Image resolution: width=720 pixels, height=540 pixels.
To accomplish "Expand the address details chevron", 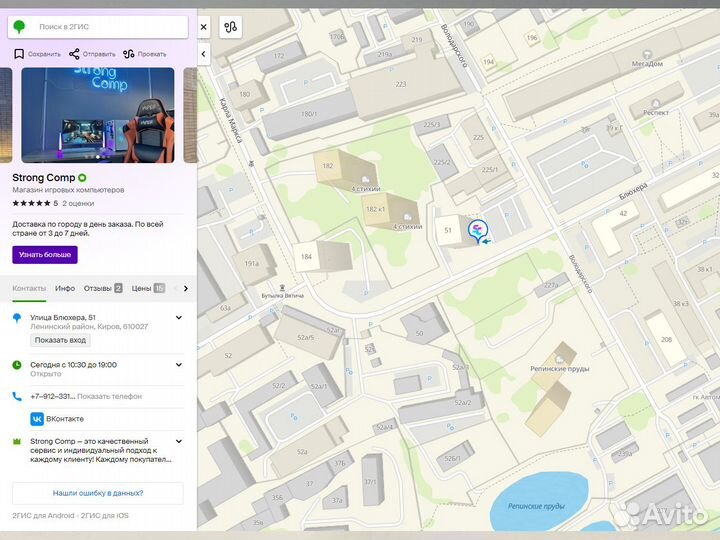I will click(x=179, y=317).
